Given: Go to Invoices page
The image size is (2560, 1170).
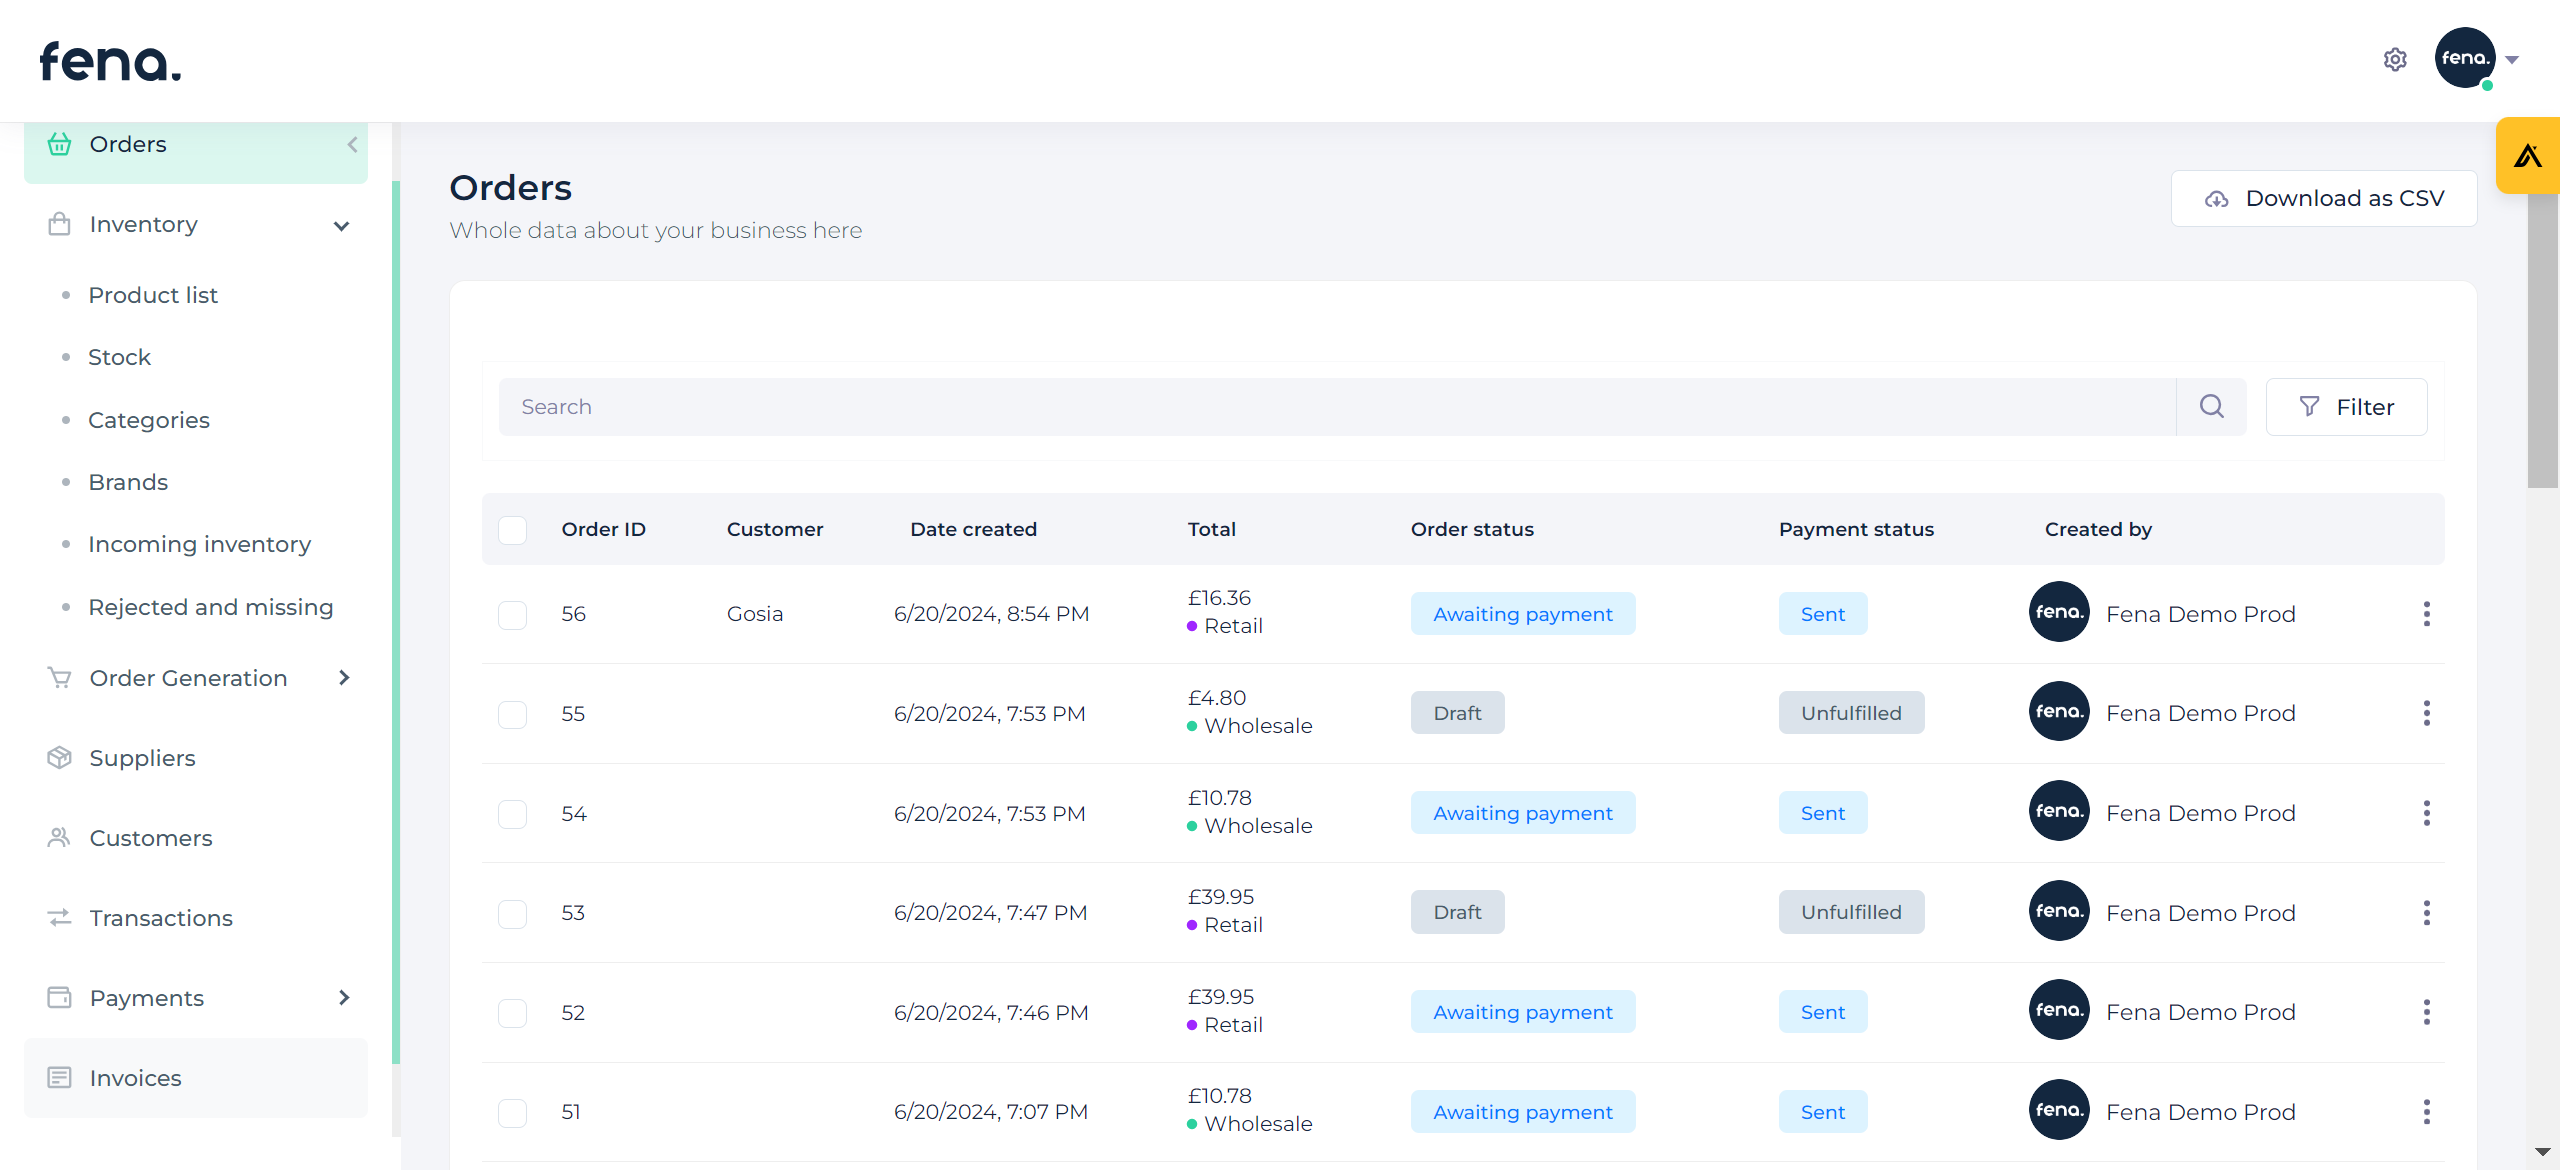Looking at the screenshot, I should pos(135,1078).
